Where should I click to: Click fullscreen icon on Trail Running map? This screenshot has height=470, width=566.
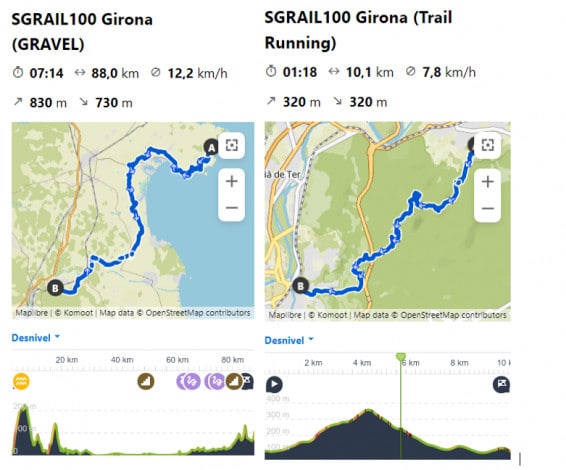coord(487,145)
